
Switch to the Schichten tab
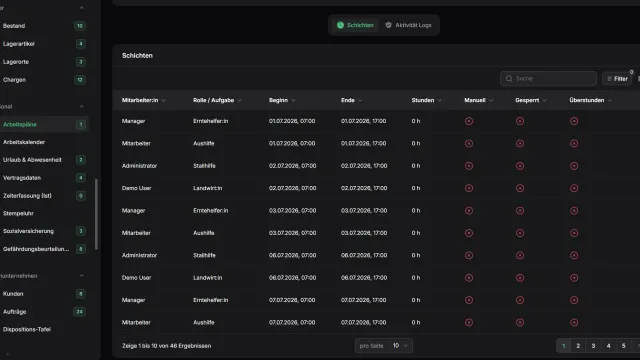pyautogui.click(x=355, y=25)
